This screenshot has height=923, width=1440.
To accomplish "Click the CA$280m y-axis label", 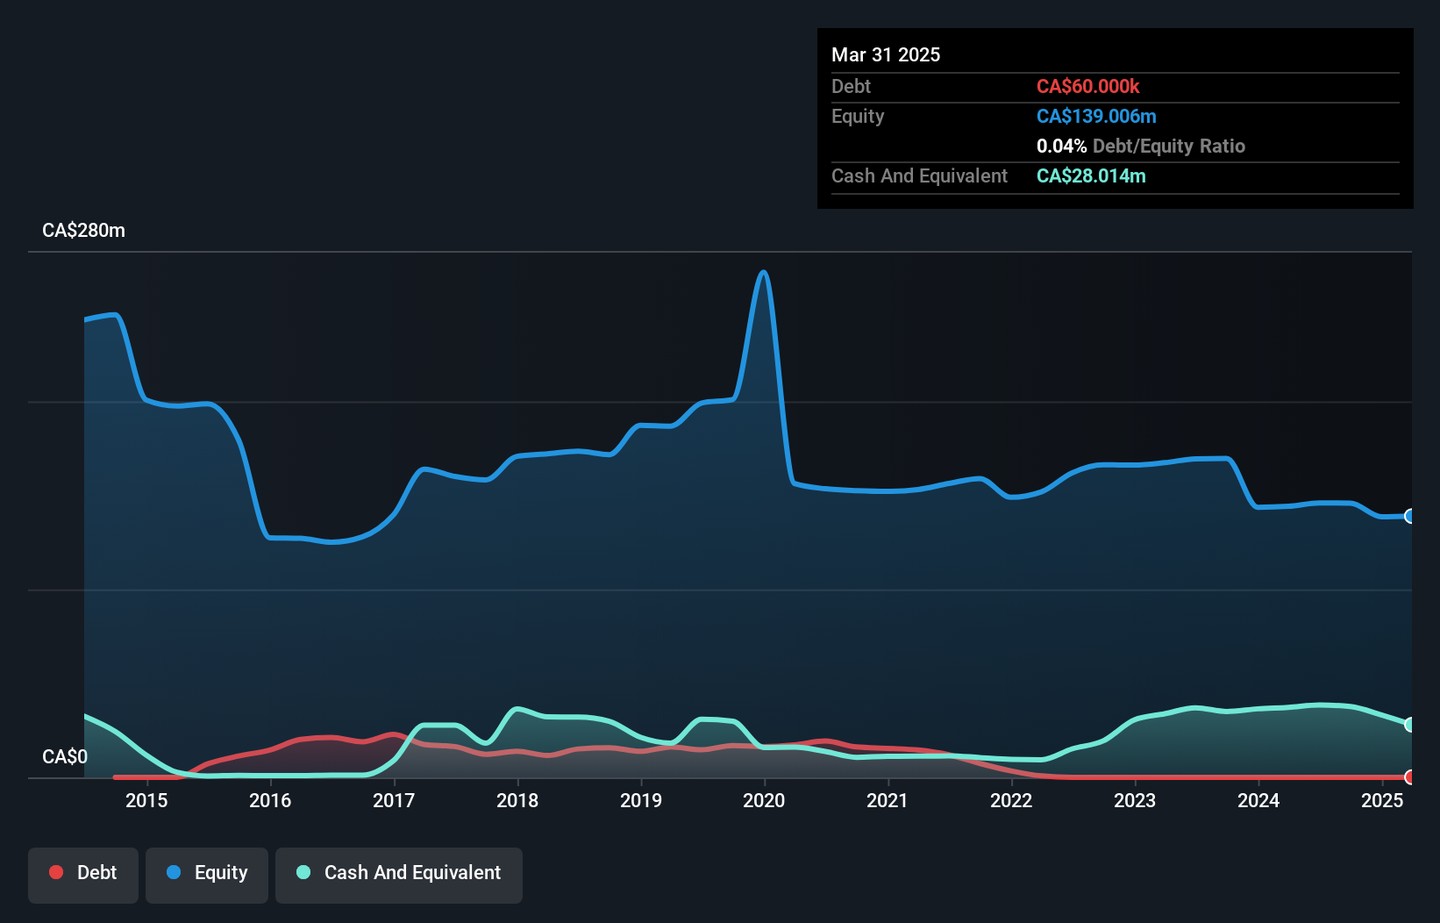I will (84, 231).
